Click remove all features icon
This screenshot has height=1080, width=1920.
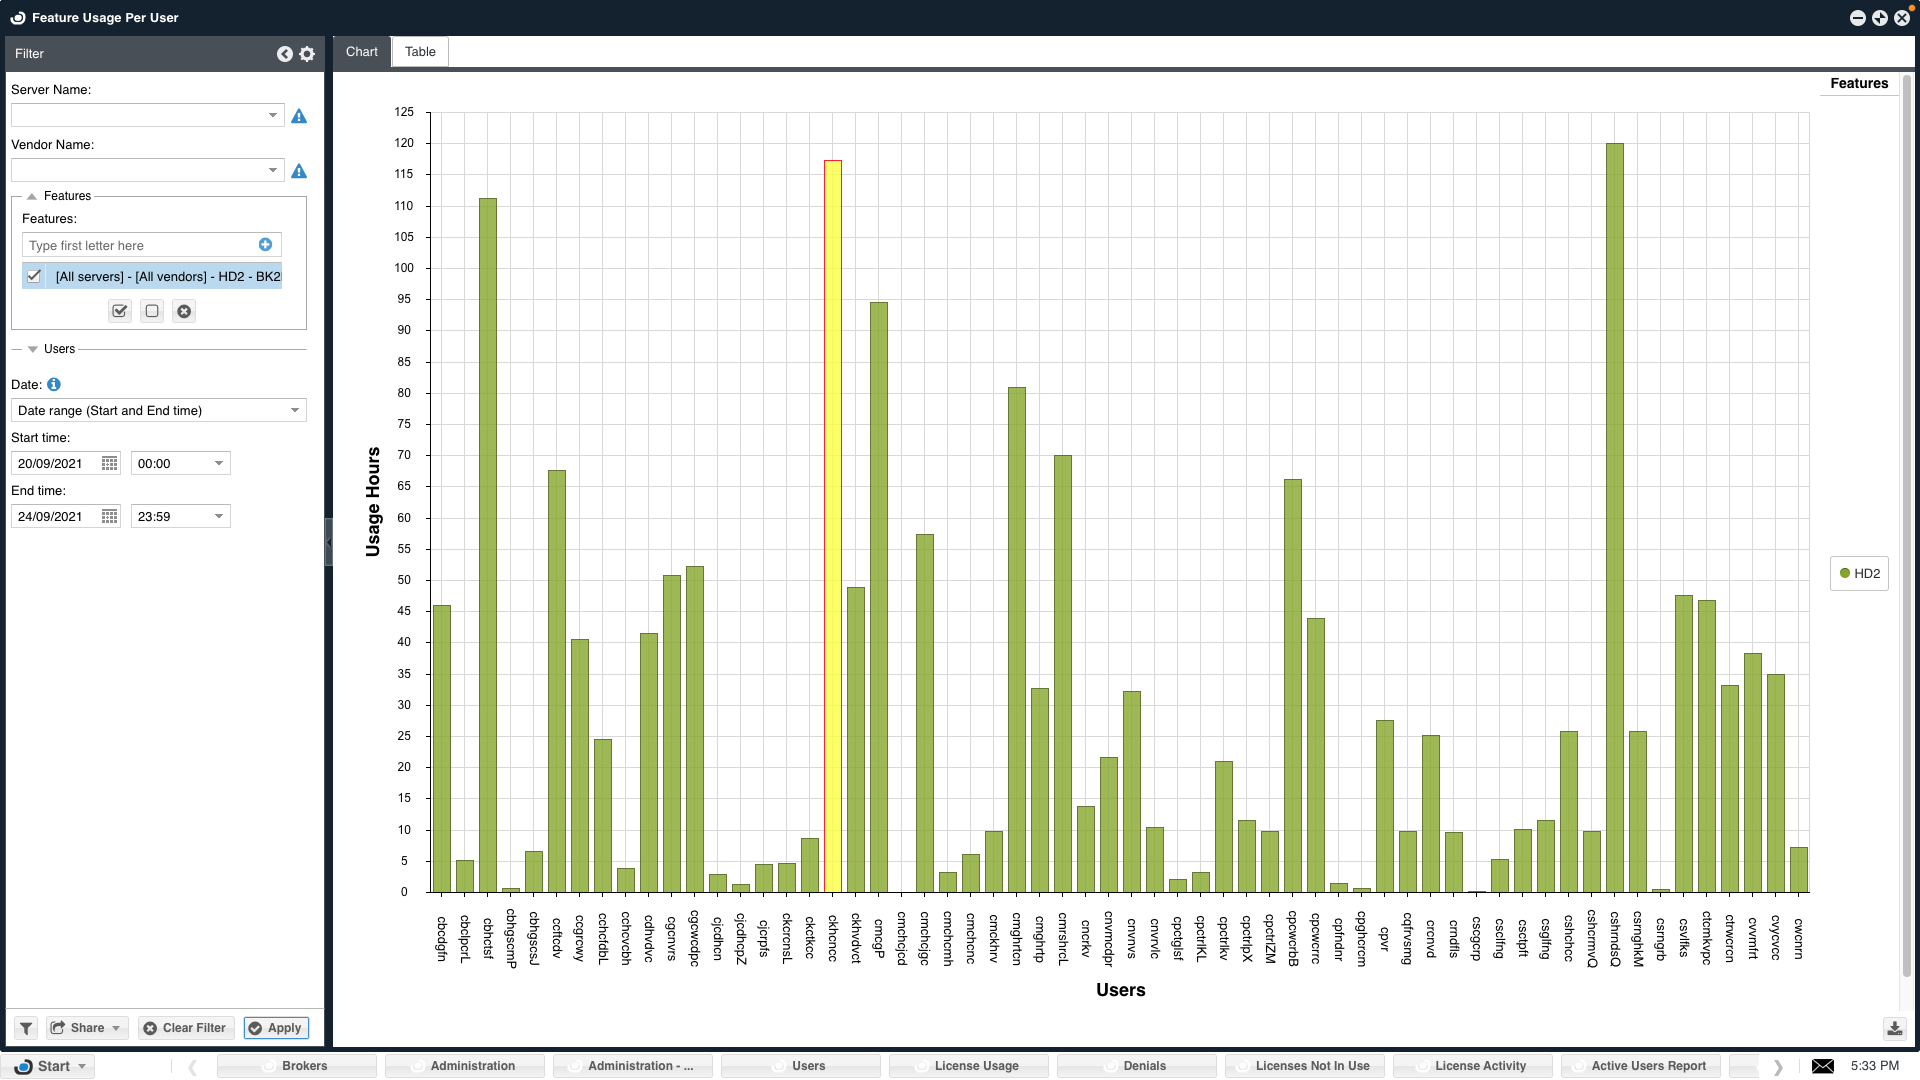(x=184, y=311)
